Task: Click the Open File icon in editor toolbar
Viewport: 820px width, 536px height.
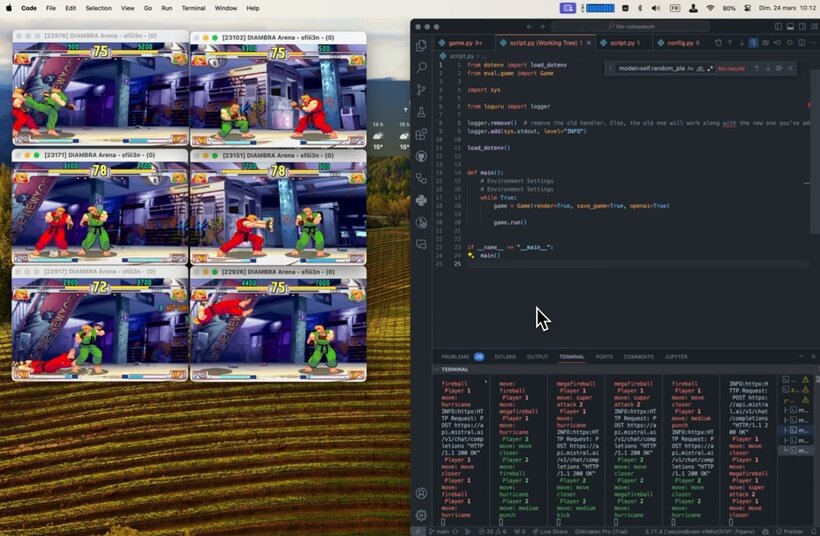Action: (718, 42)
